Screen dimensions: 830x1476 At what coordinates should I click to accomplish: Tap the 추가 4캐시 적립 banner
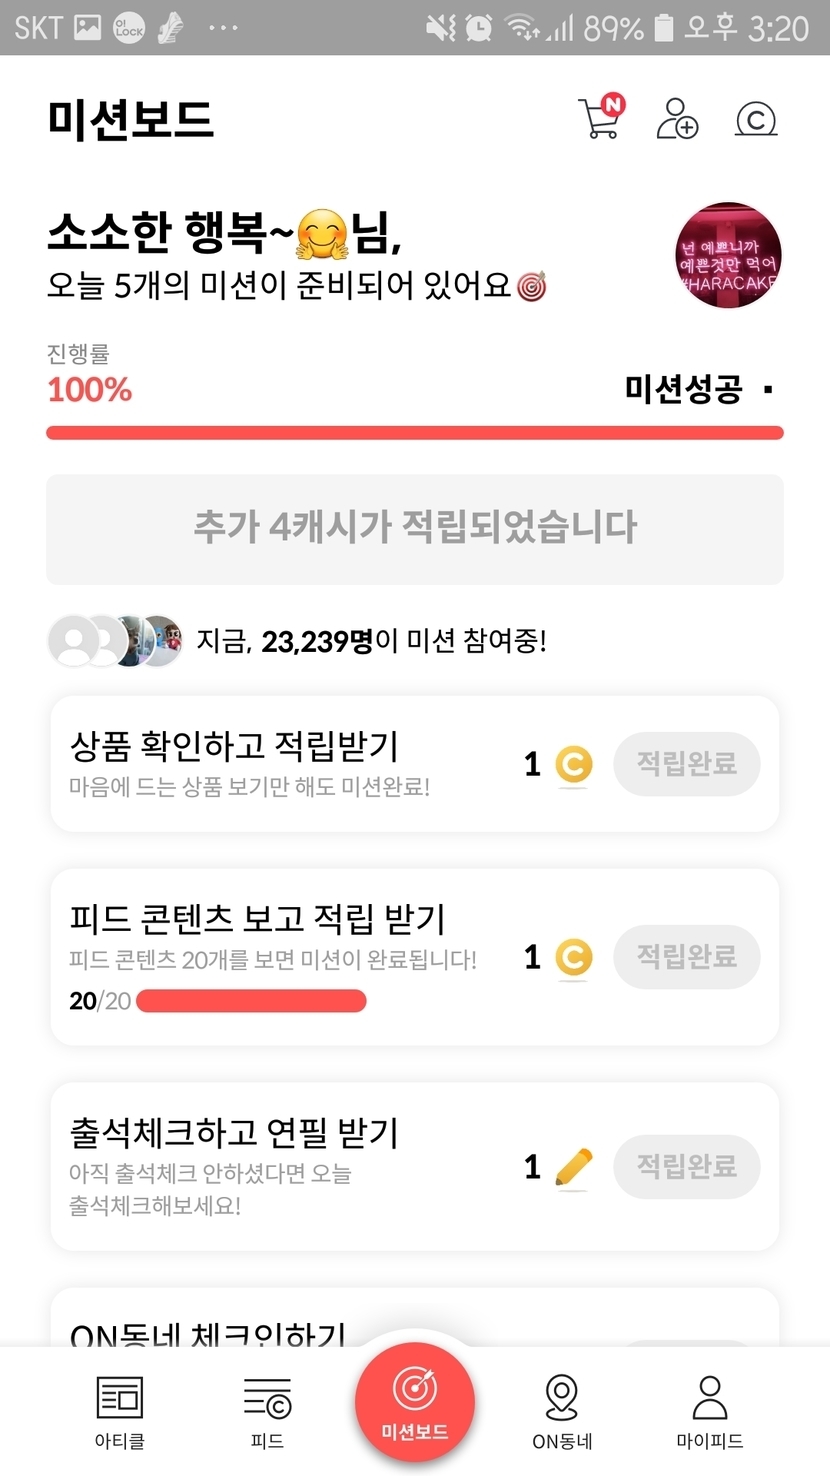click(415, 529)
